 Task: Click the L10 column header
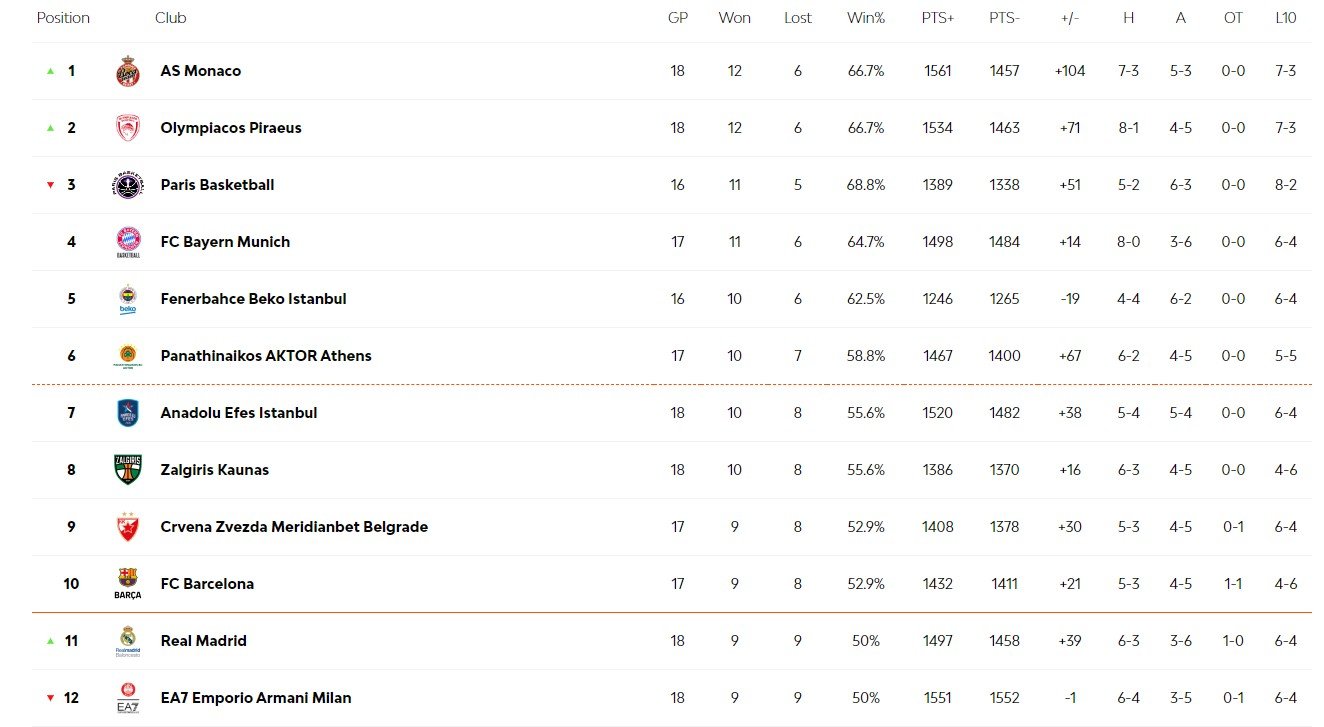coord(1286,18)
